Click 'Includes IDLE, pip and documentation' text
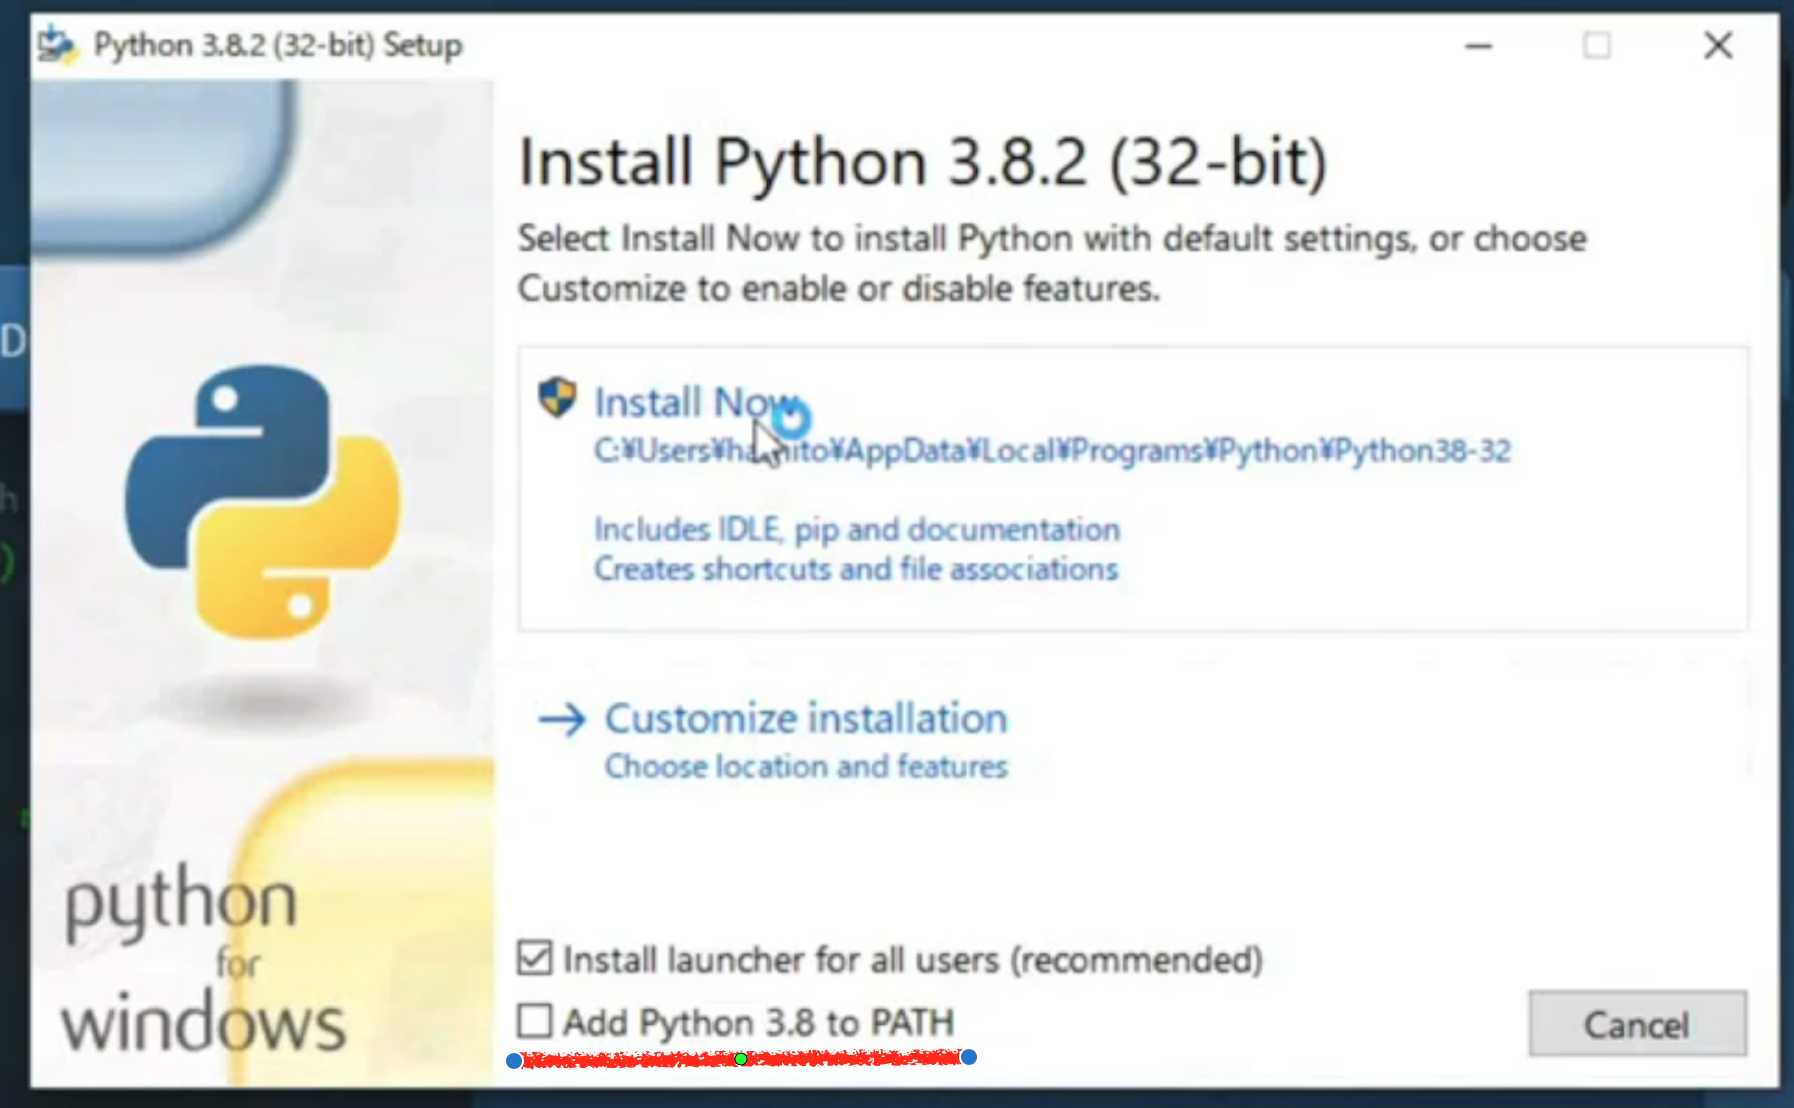The image size is (1794, 1108). click(x=857, y=529)
